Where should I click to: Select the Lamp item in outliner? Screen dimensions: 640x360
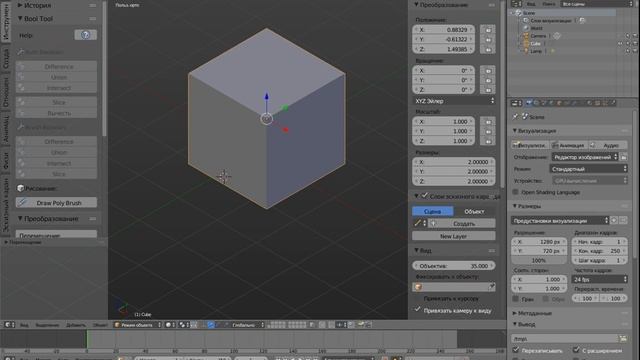(536, 51)
